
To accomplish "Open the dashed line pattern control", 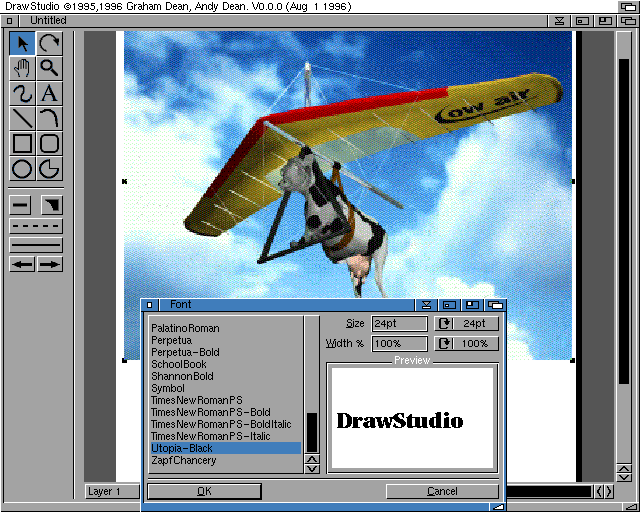I will pos(36,226).
